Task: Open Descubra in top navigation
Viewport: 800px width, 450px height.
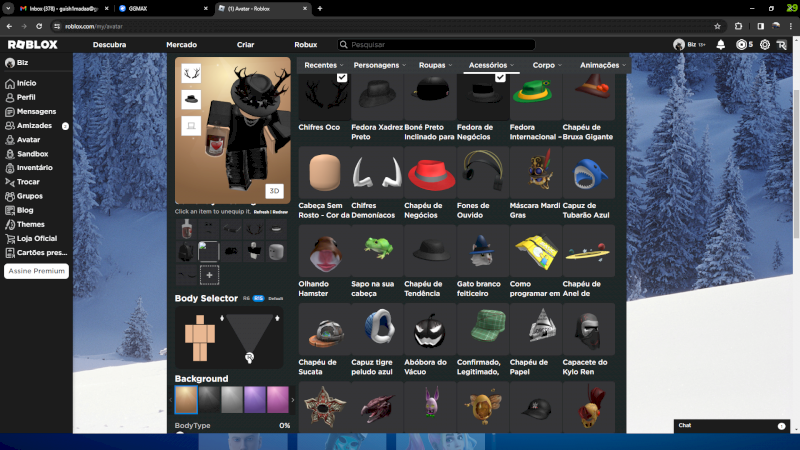Action: [109, 45]
